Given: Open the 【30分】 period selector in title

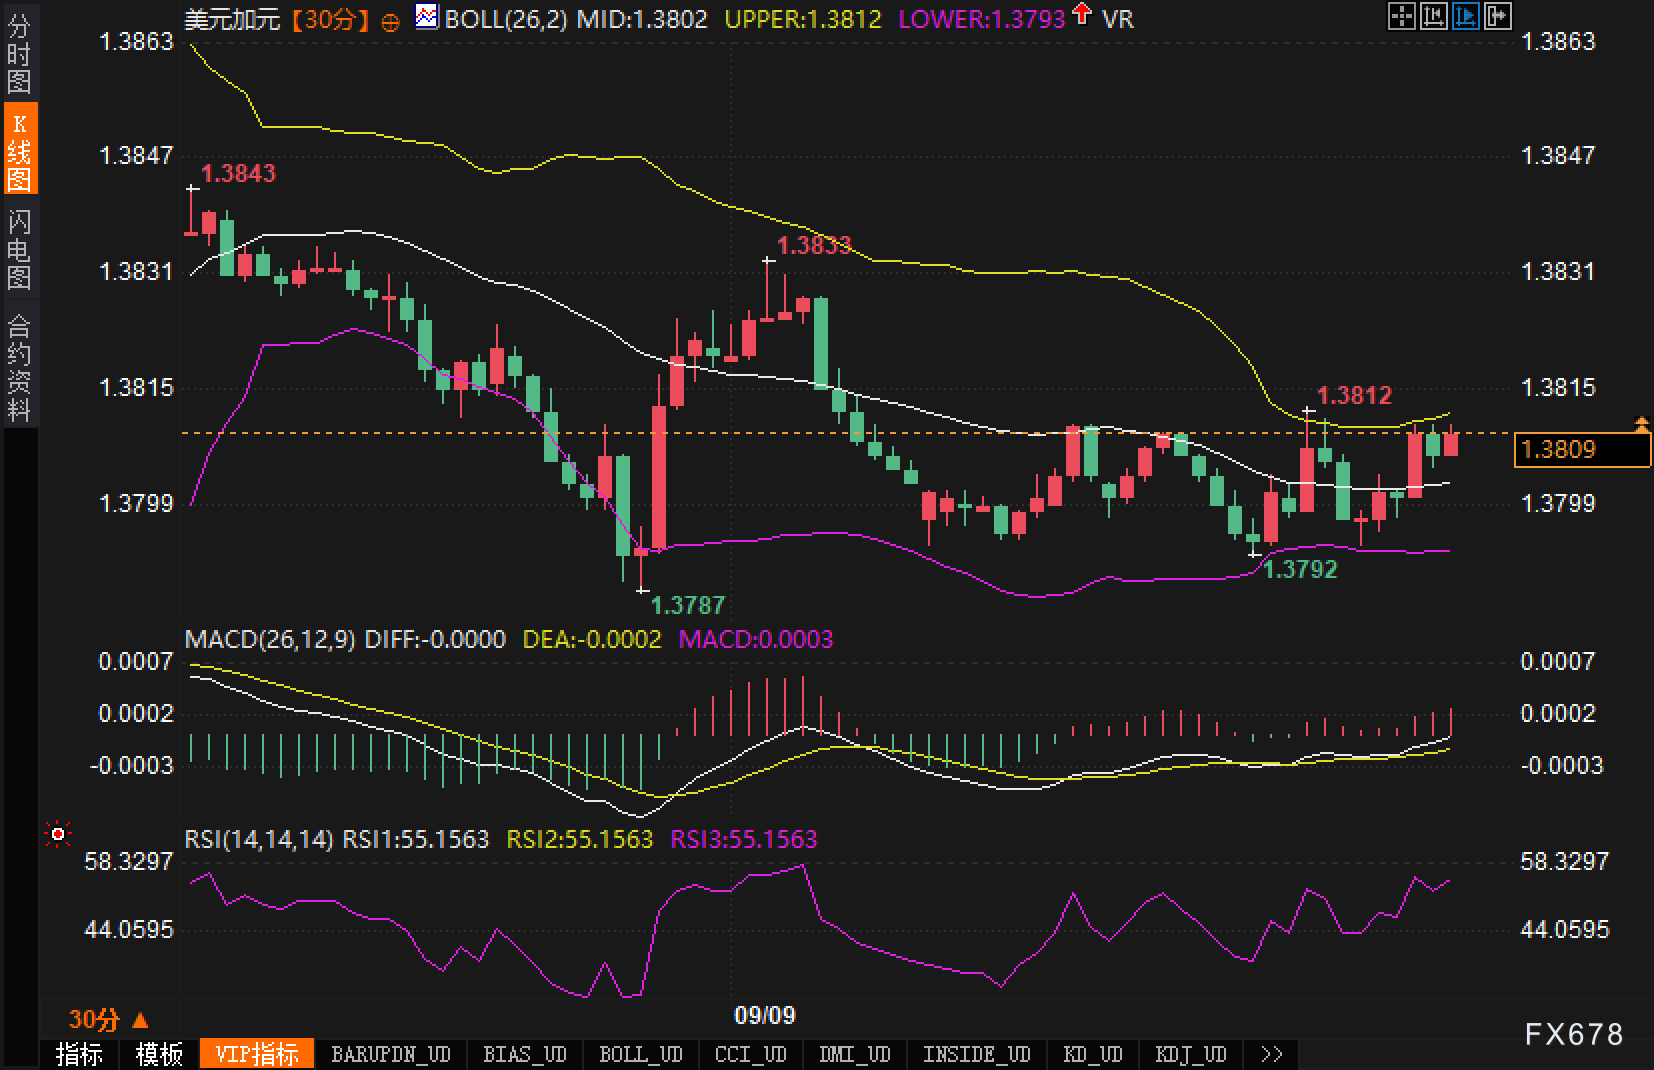Looking at the screenshot, I should pos(330,19).
